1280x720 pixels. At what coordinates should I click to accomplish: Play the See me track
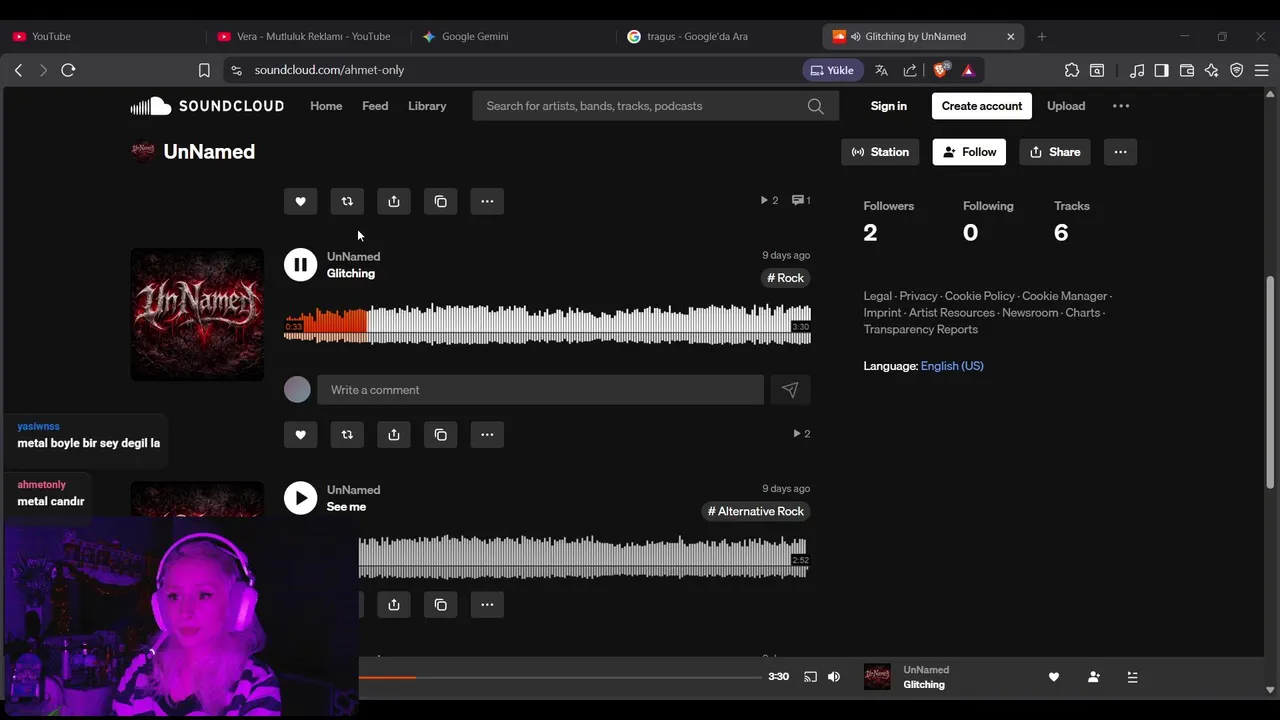300,498
